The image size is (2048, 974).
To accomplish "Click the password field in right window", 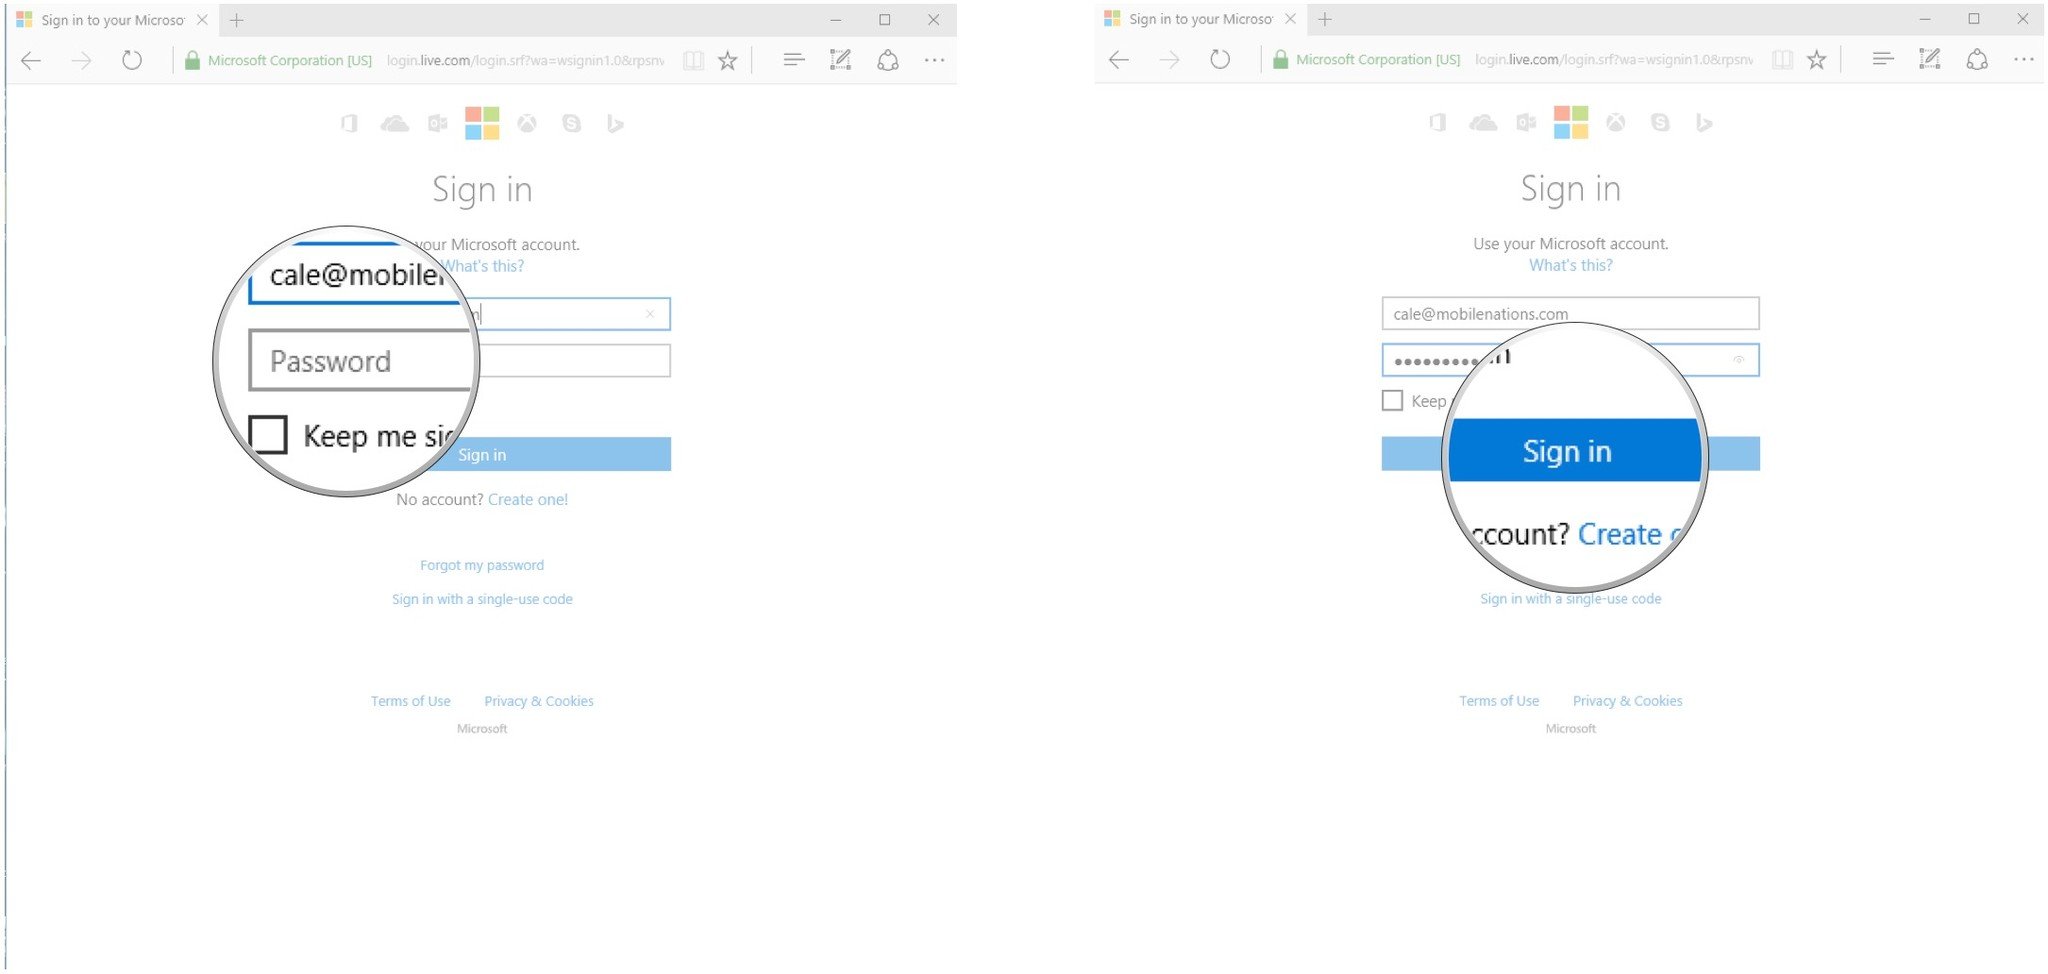I will coord(1570,360).
